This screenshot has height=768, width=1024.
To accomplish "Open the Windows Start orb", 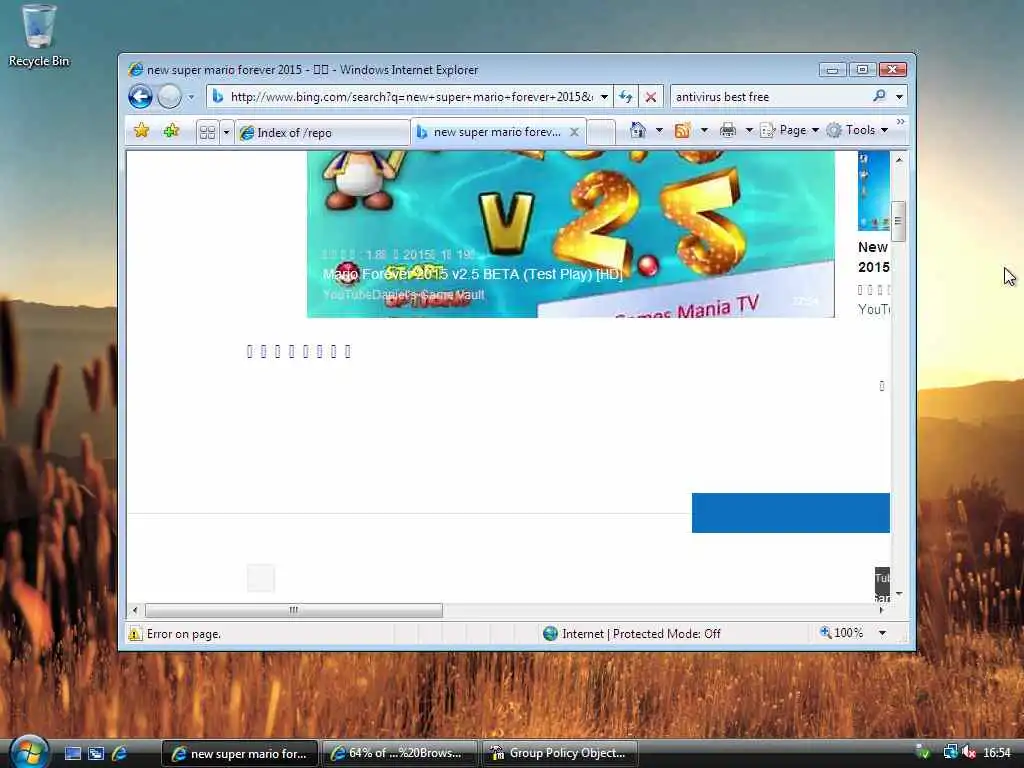I will point(29,752).
